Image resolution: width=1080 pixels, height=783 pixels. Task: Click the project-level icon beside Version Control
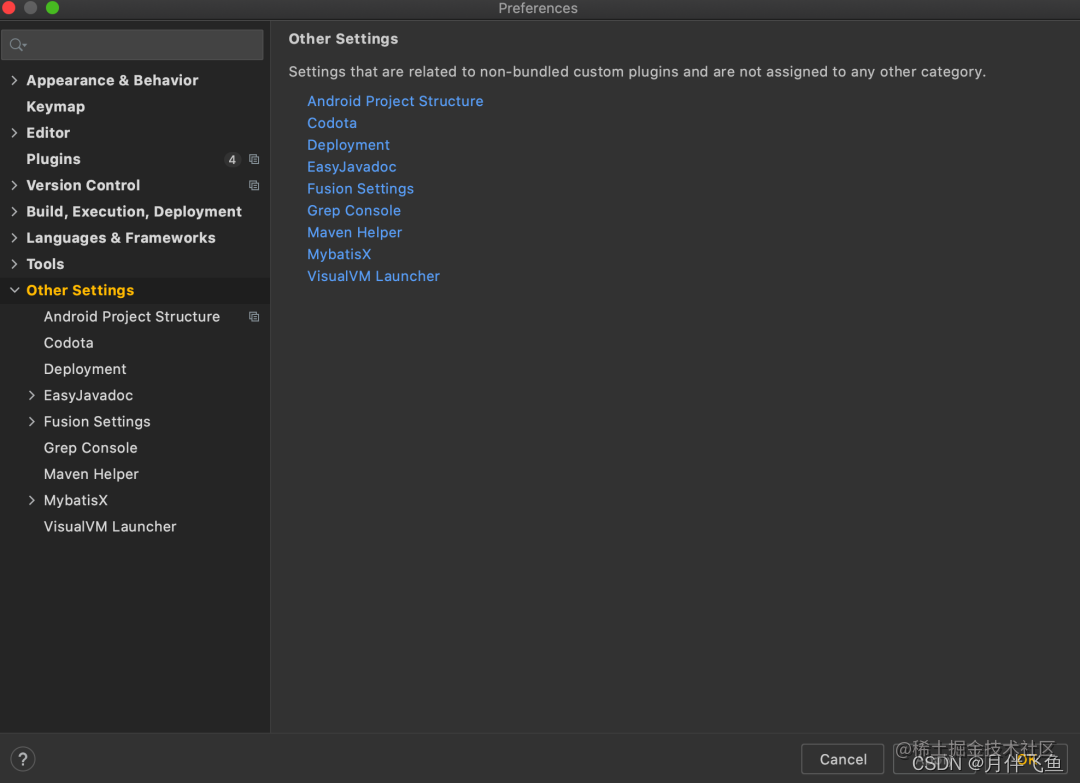pos(254,185)
